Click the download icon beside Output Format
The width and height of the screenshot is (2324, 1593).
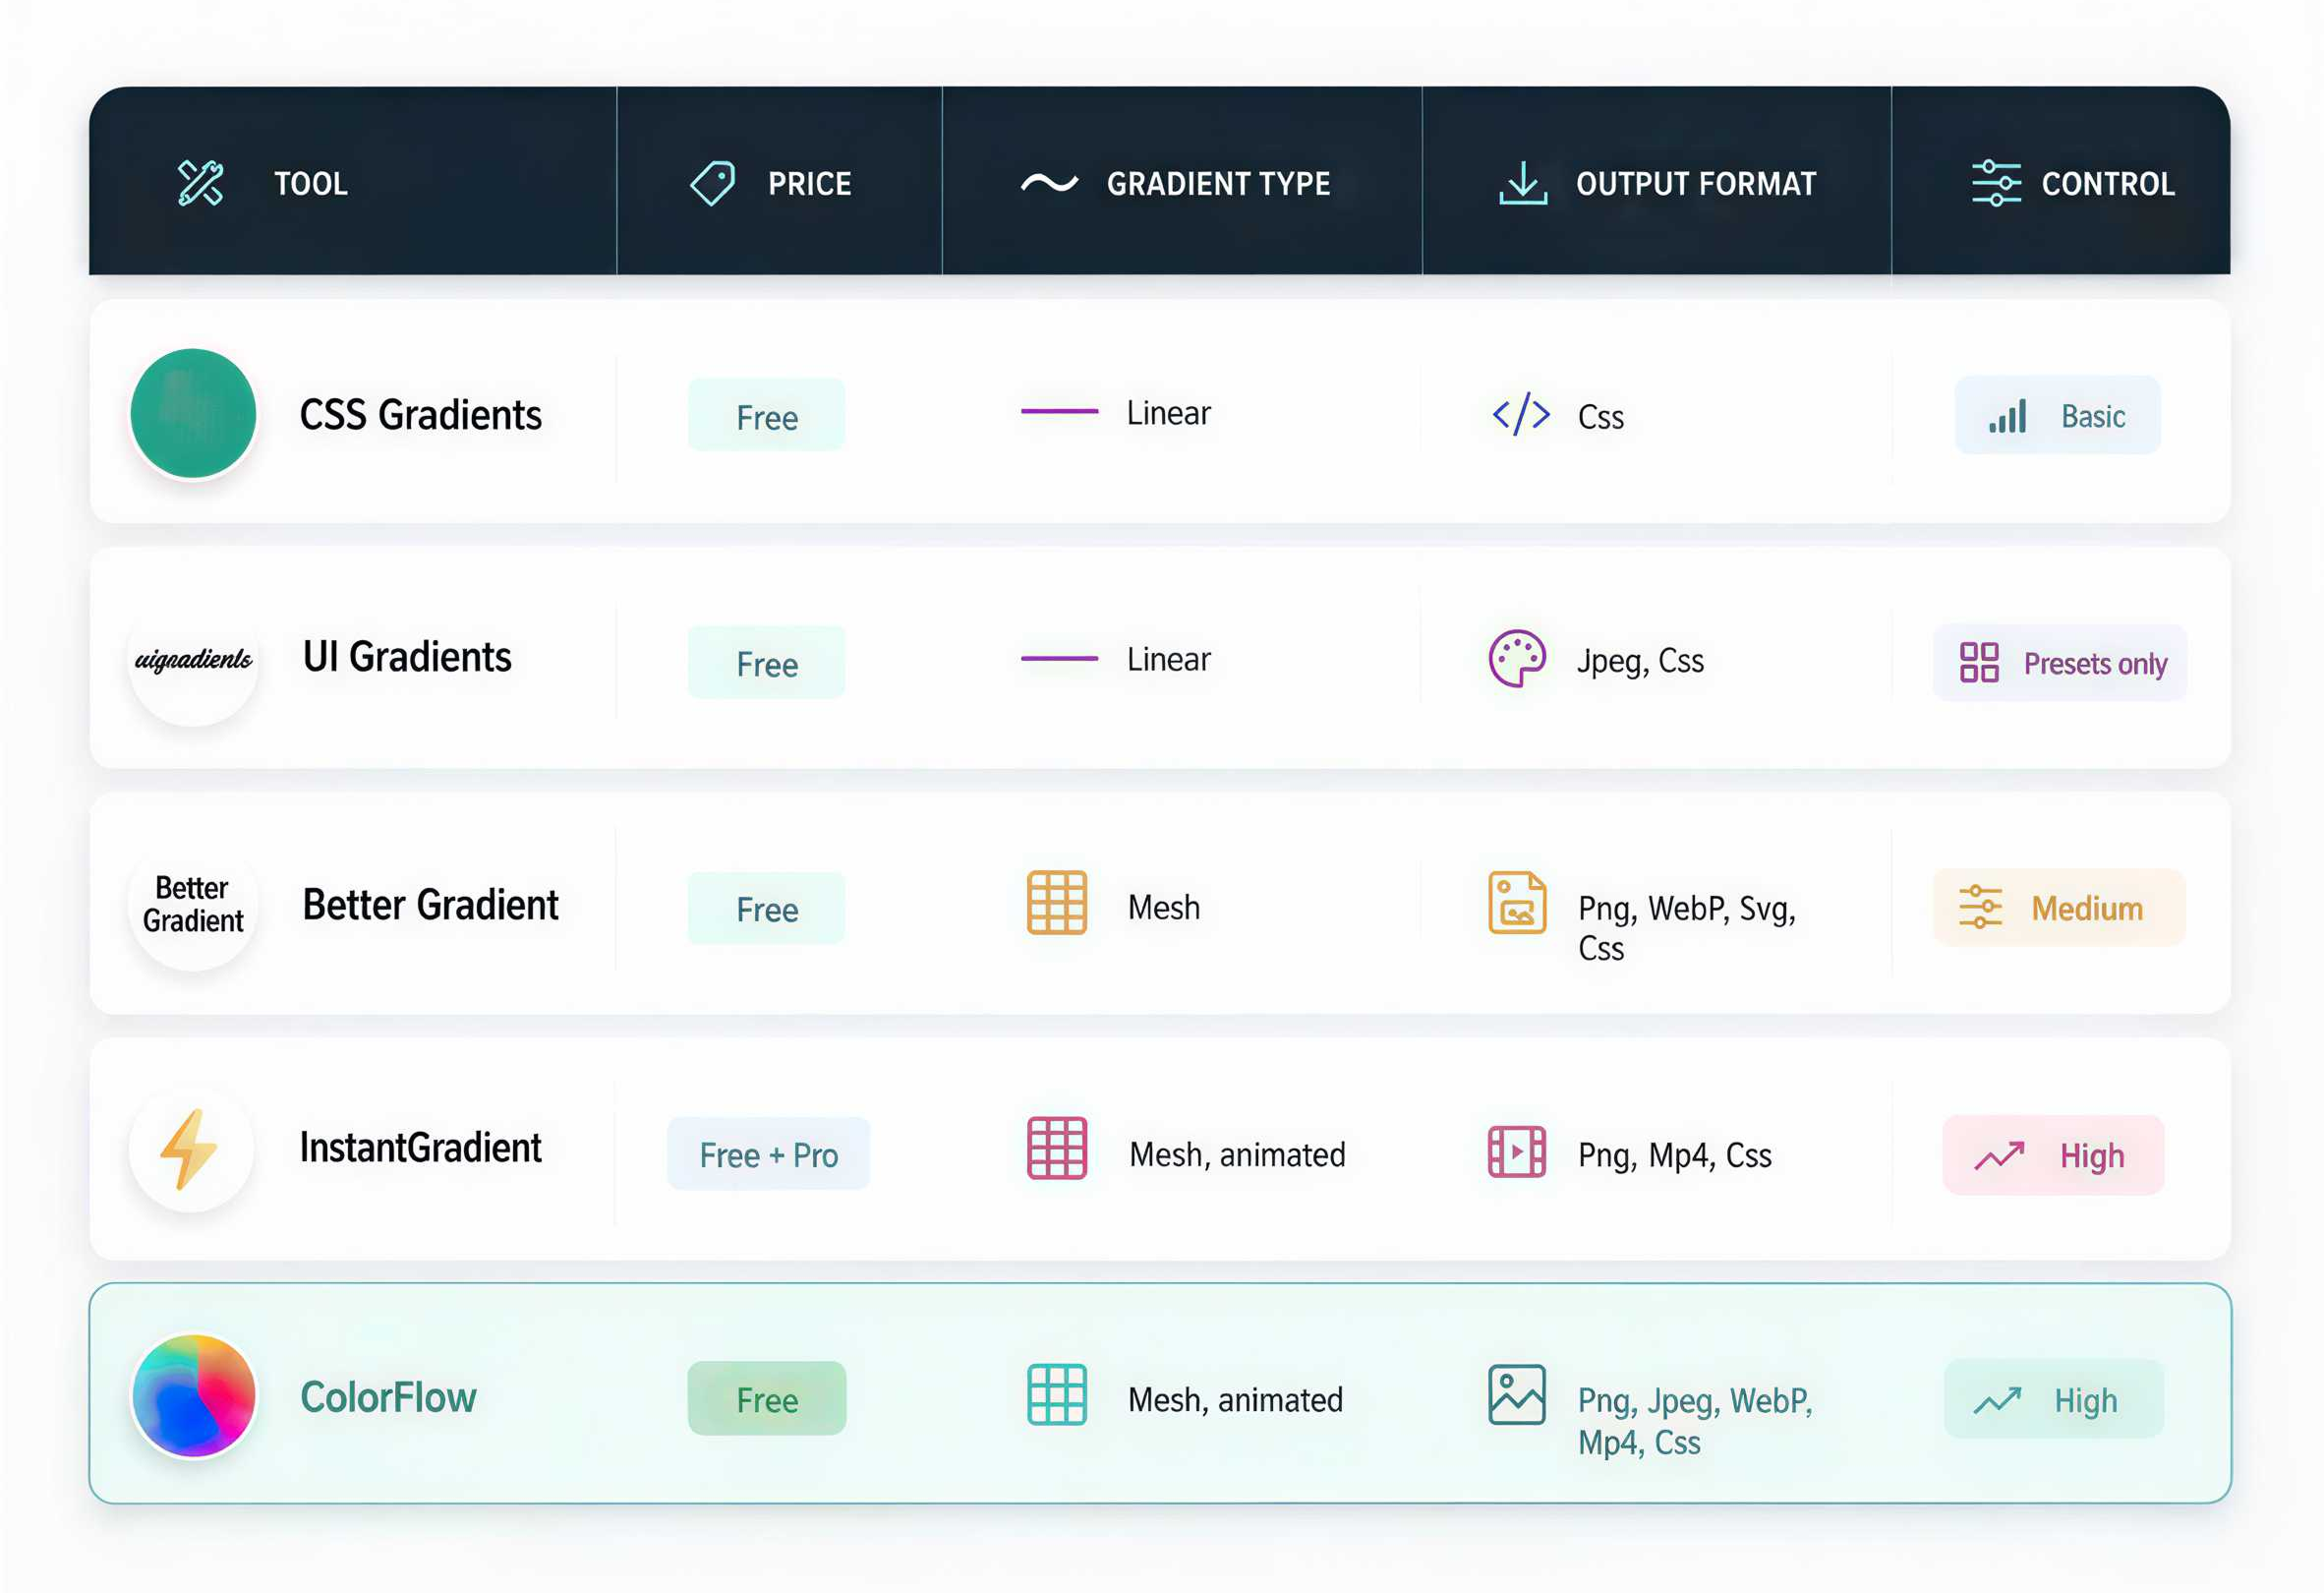[1523, 183]
